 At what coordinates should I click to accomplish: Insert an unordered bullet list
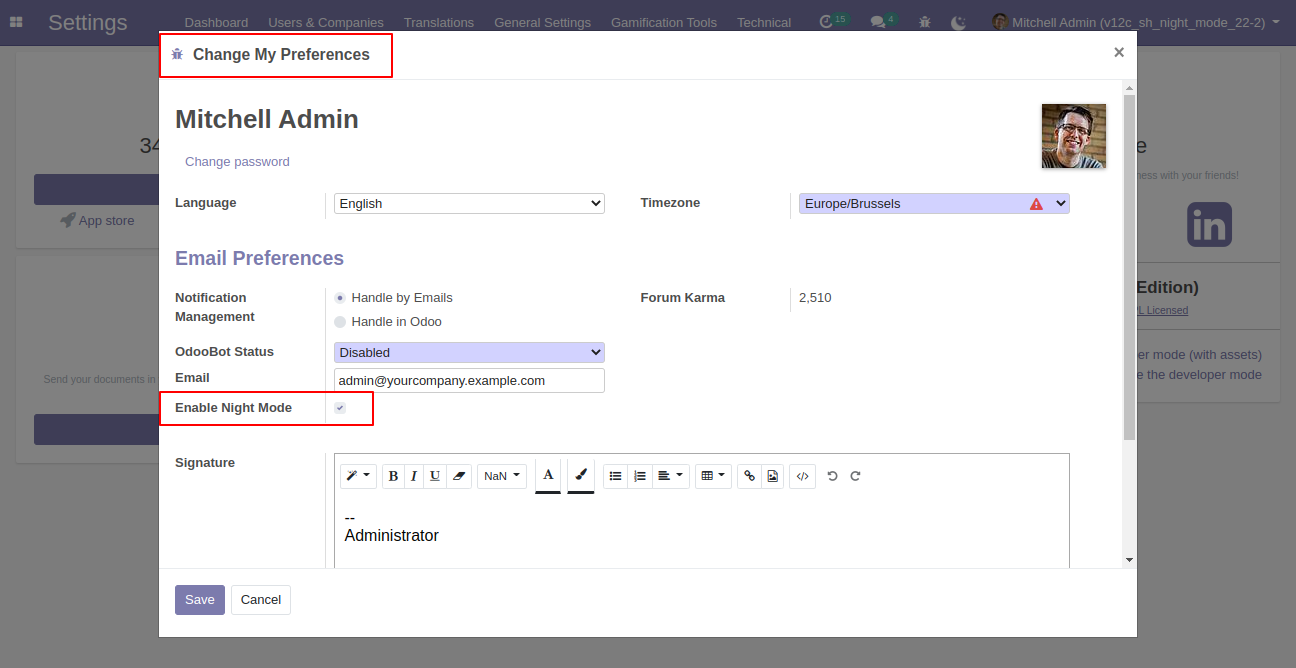615,476
